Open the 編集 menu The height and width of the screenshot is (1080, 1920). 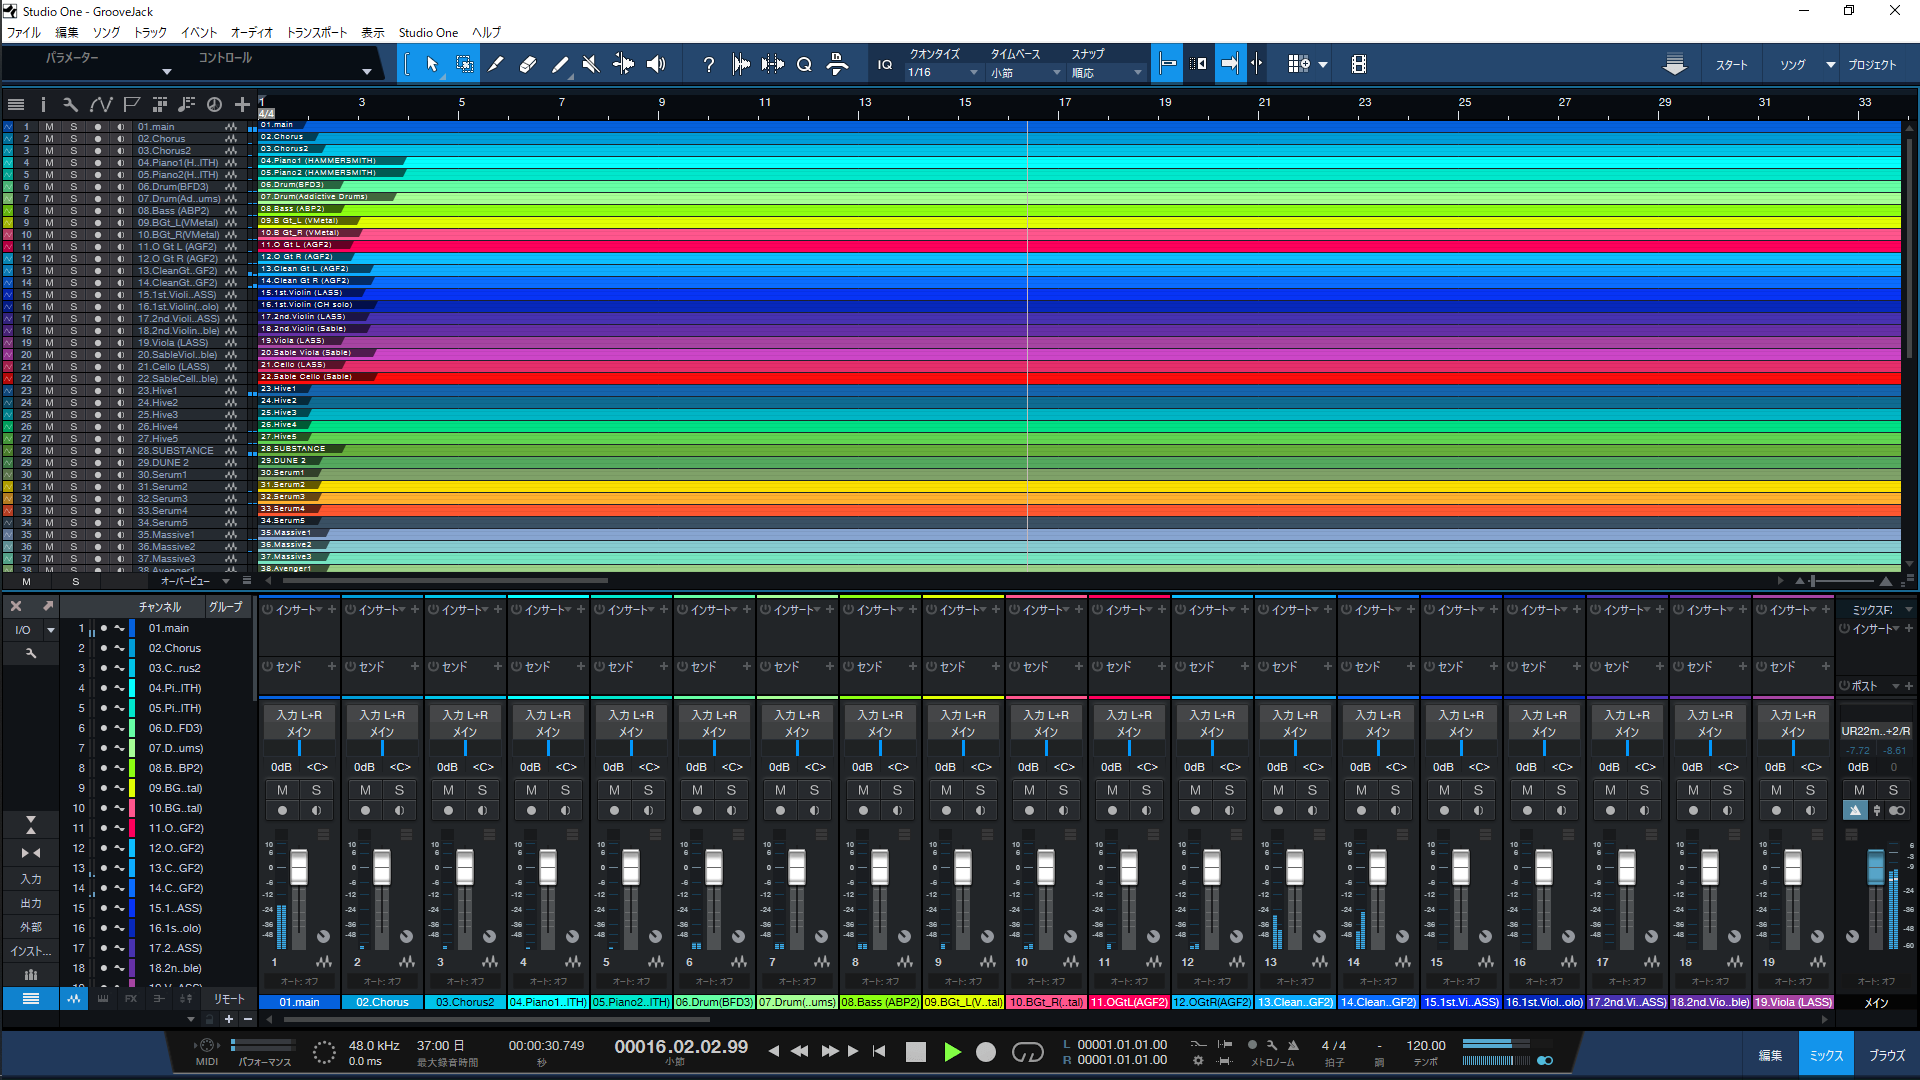click(x=67, y=33)
